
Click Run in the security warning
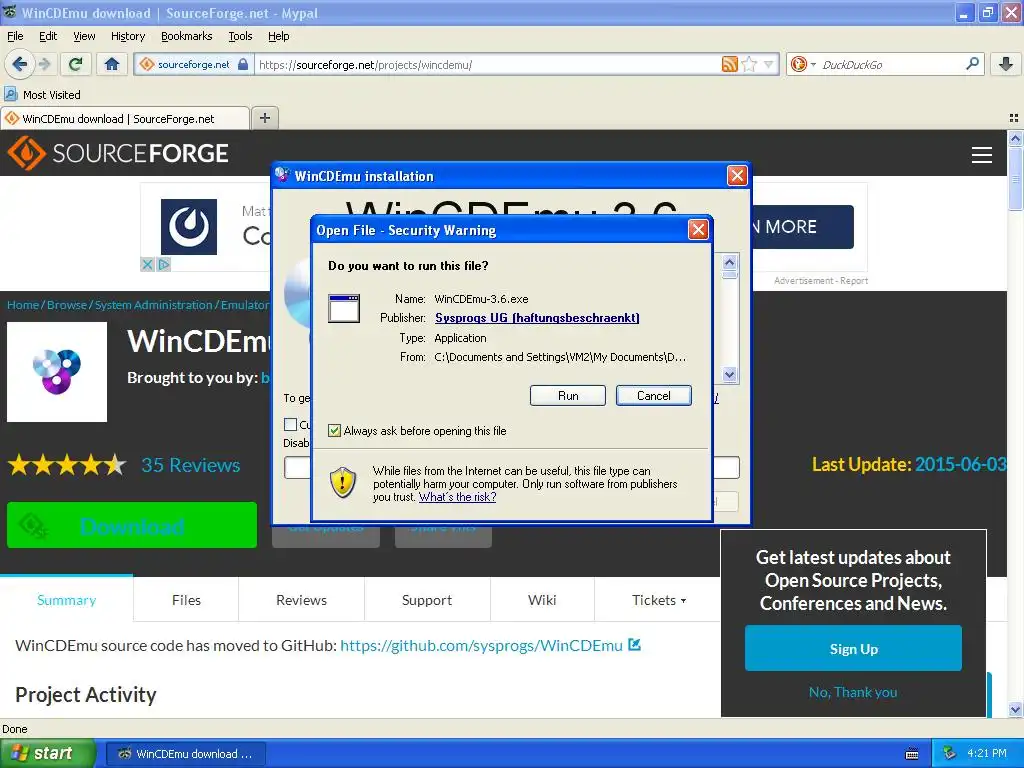pyautogui.click(x=568, y=396)
